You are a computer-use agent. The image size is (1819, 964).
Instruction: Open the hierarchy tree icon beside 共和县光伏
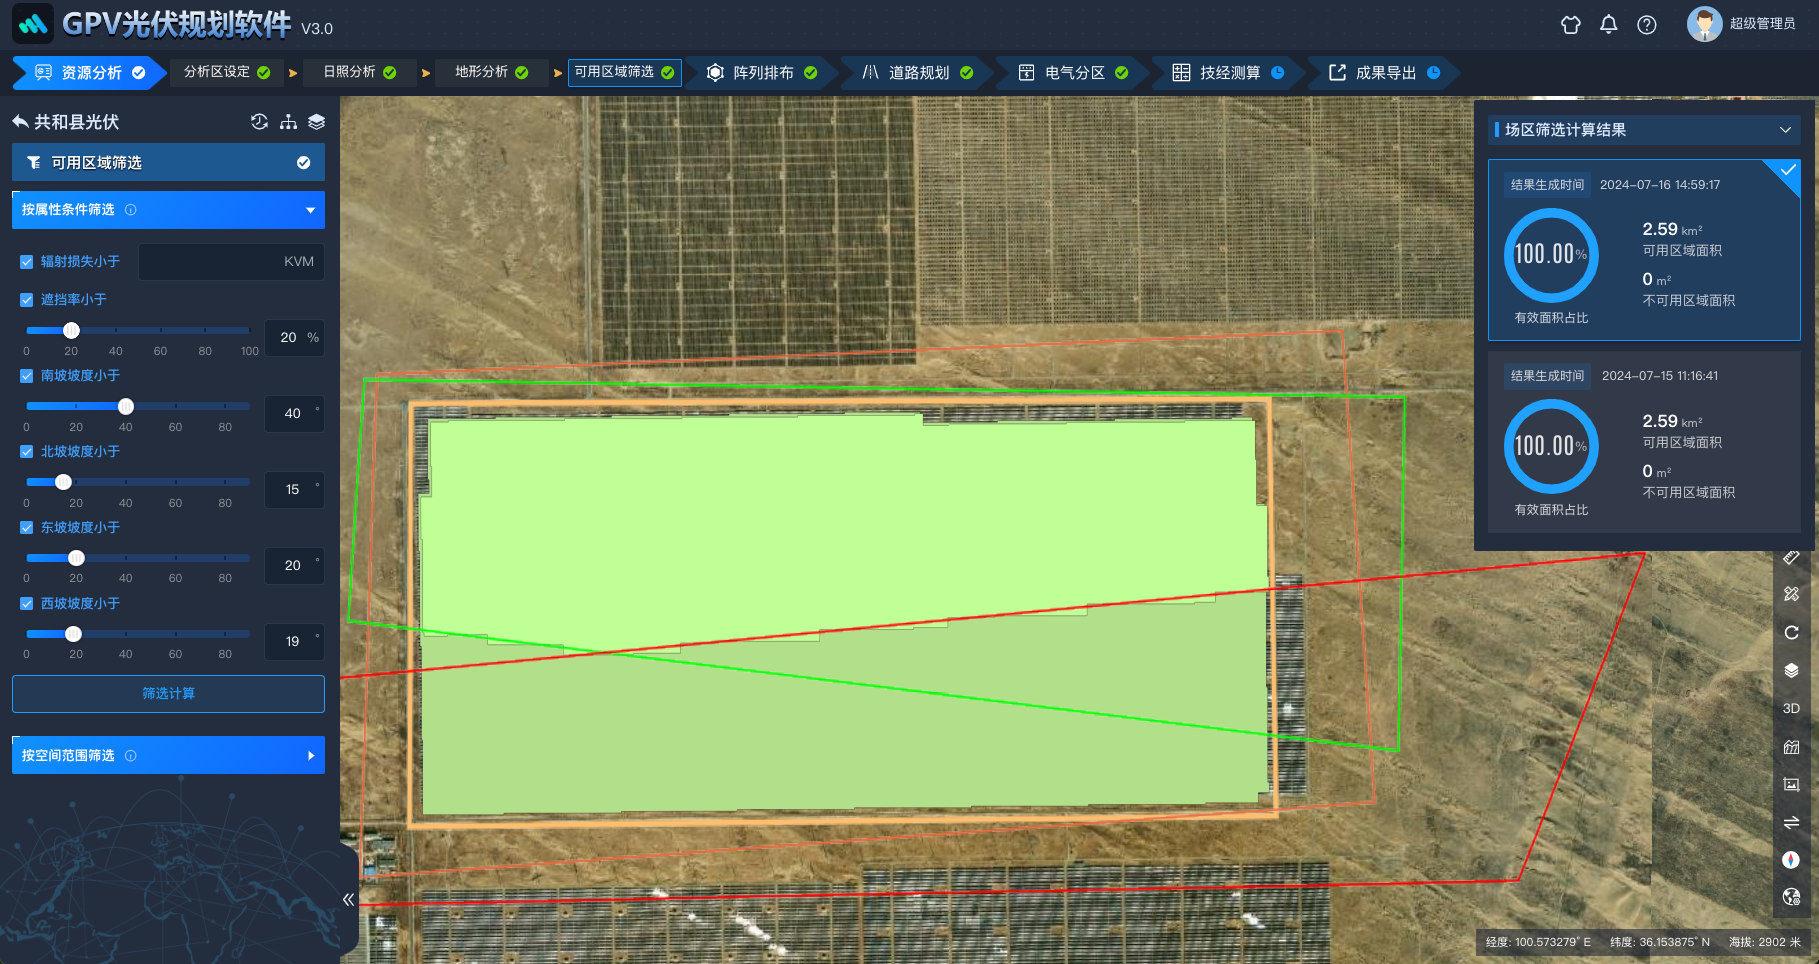point(288,121)
